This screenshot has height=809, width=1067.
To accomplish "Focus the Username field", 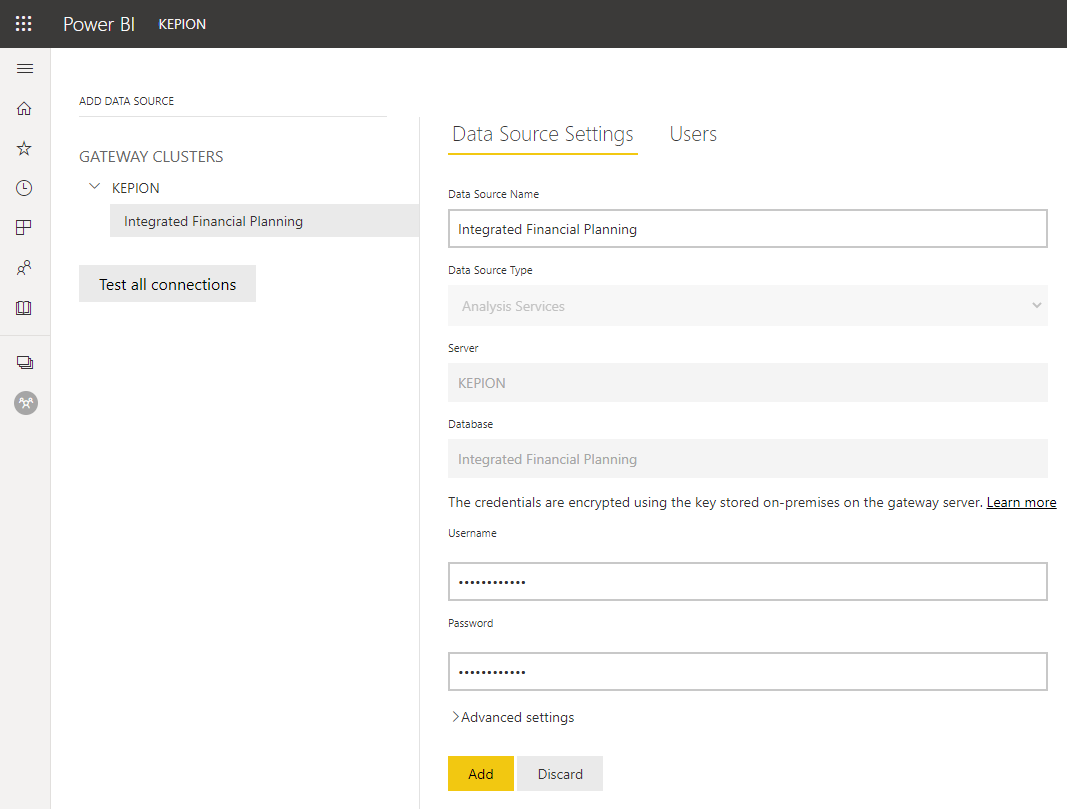I will (x=747, y=582).
